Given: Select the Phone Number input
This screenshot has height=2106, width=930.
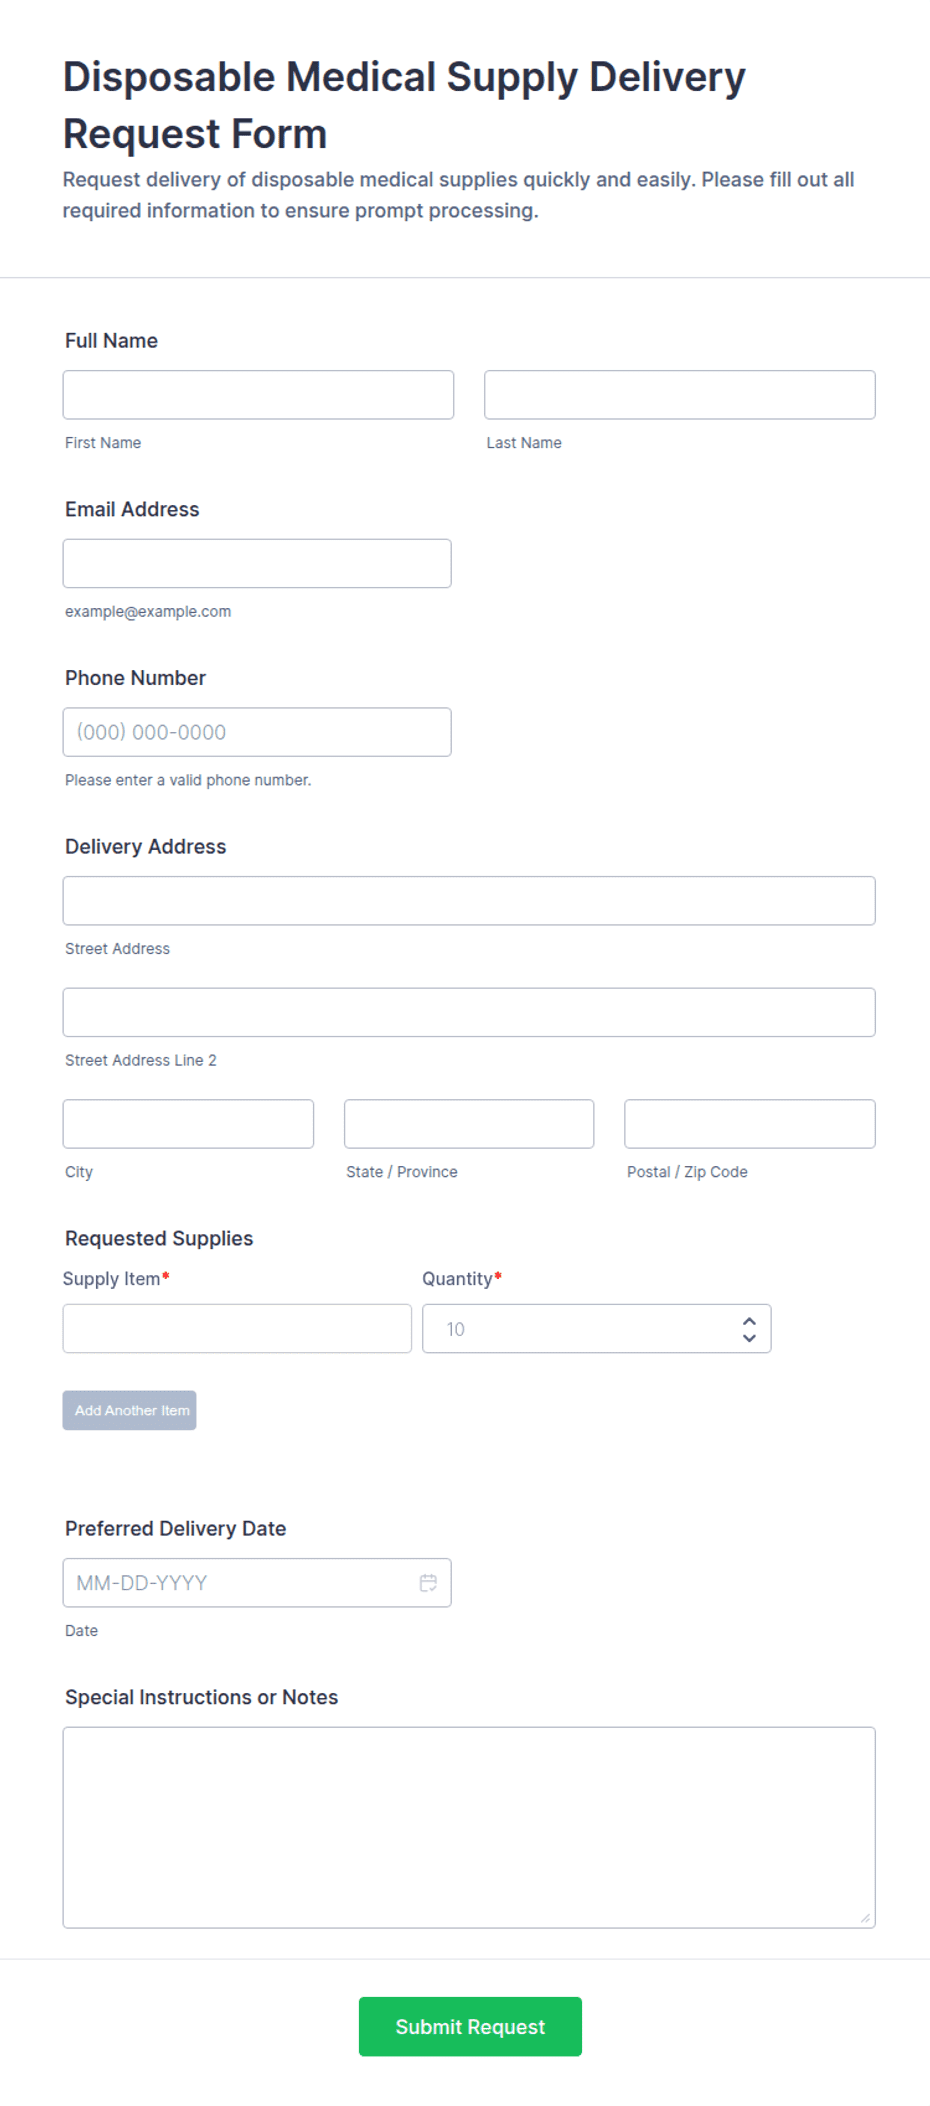Looking at the screenshot, I should tap(257, 732).
